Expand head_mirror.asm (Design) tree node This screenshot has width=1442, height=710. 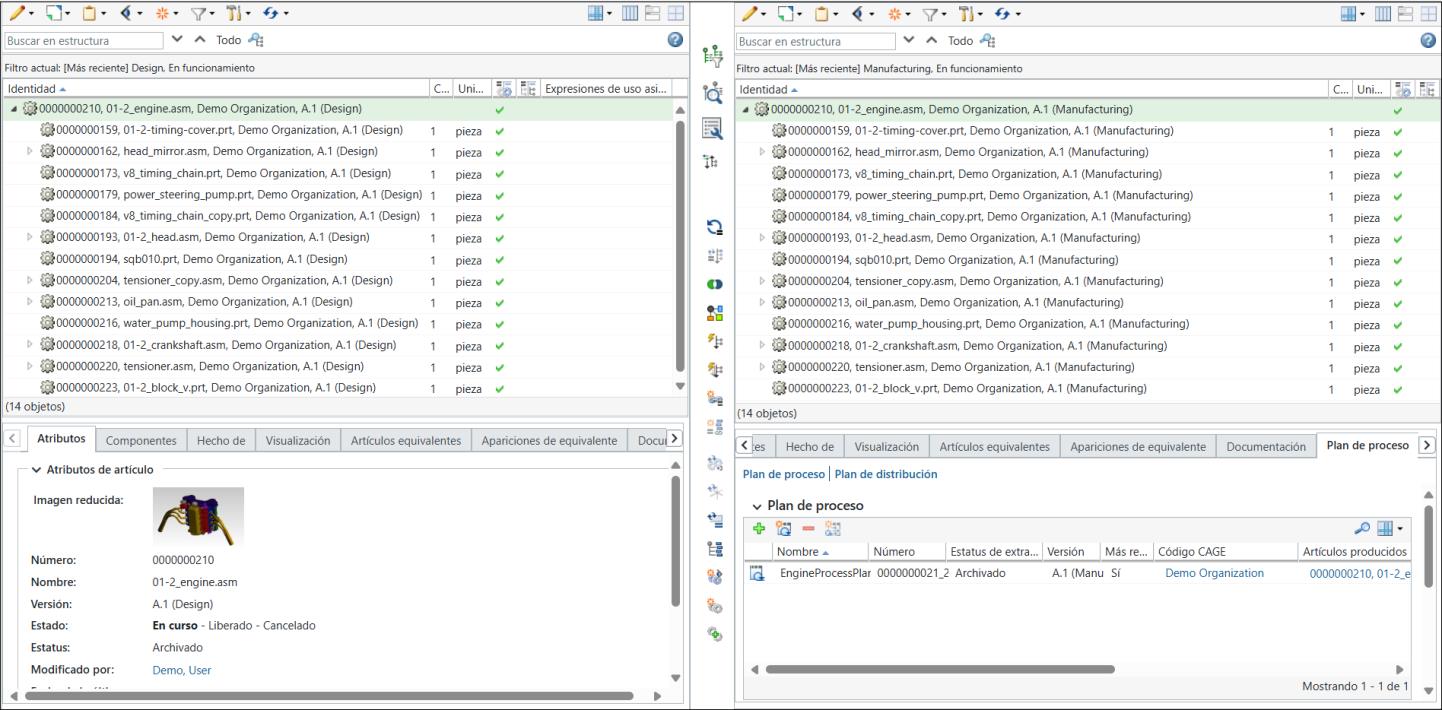(x=30, y=152)
